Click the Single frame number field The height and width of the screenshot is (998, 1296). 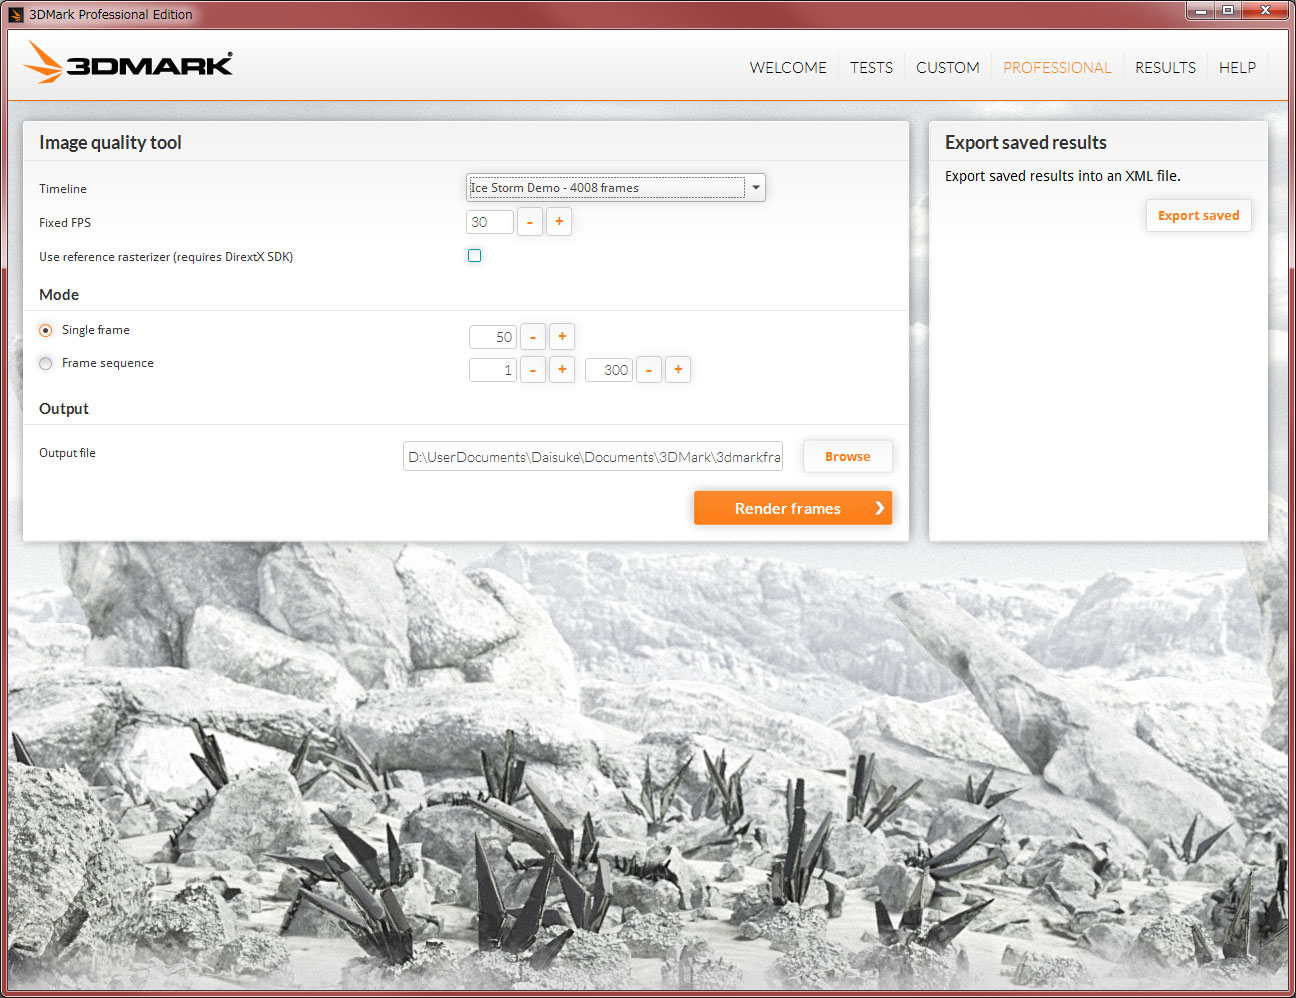pyautogui.click(x=493, y=337)
